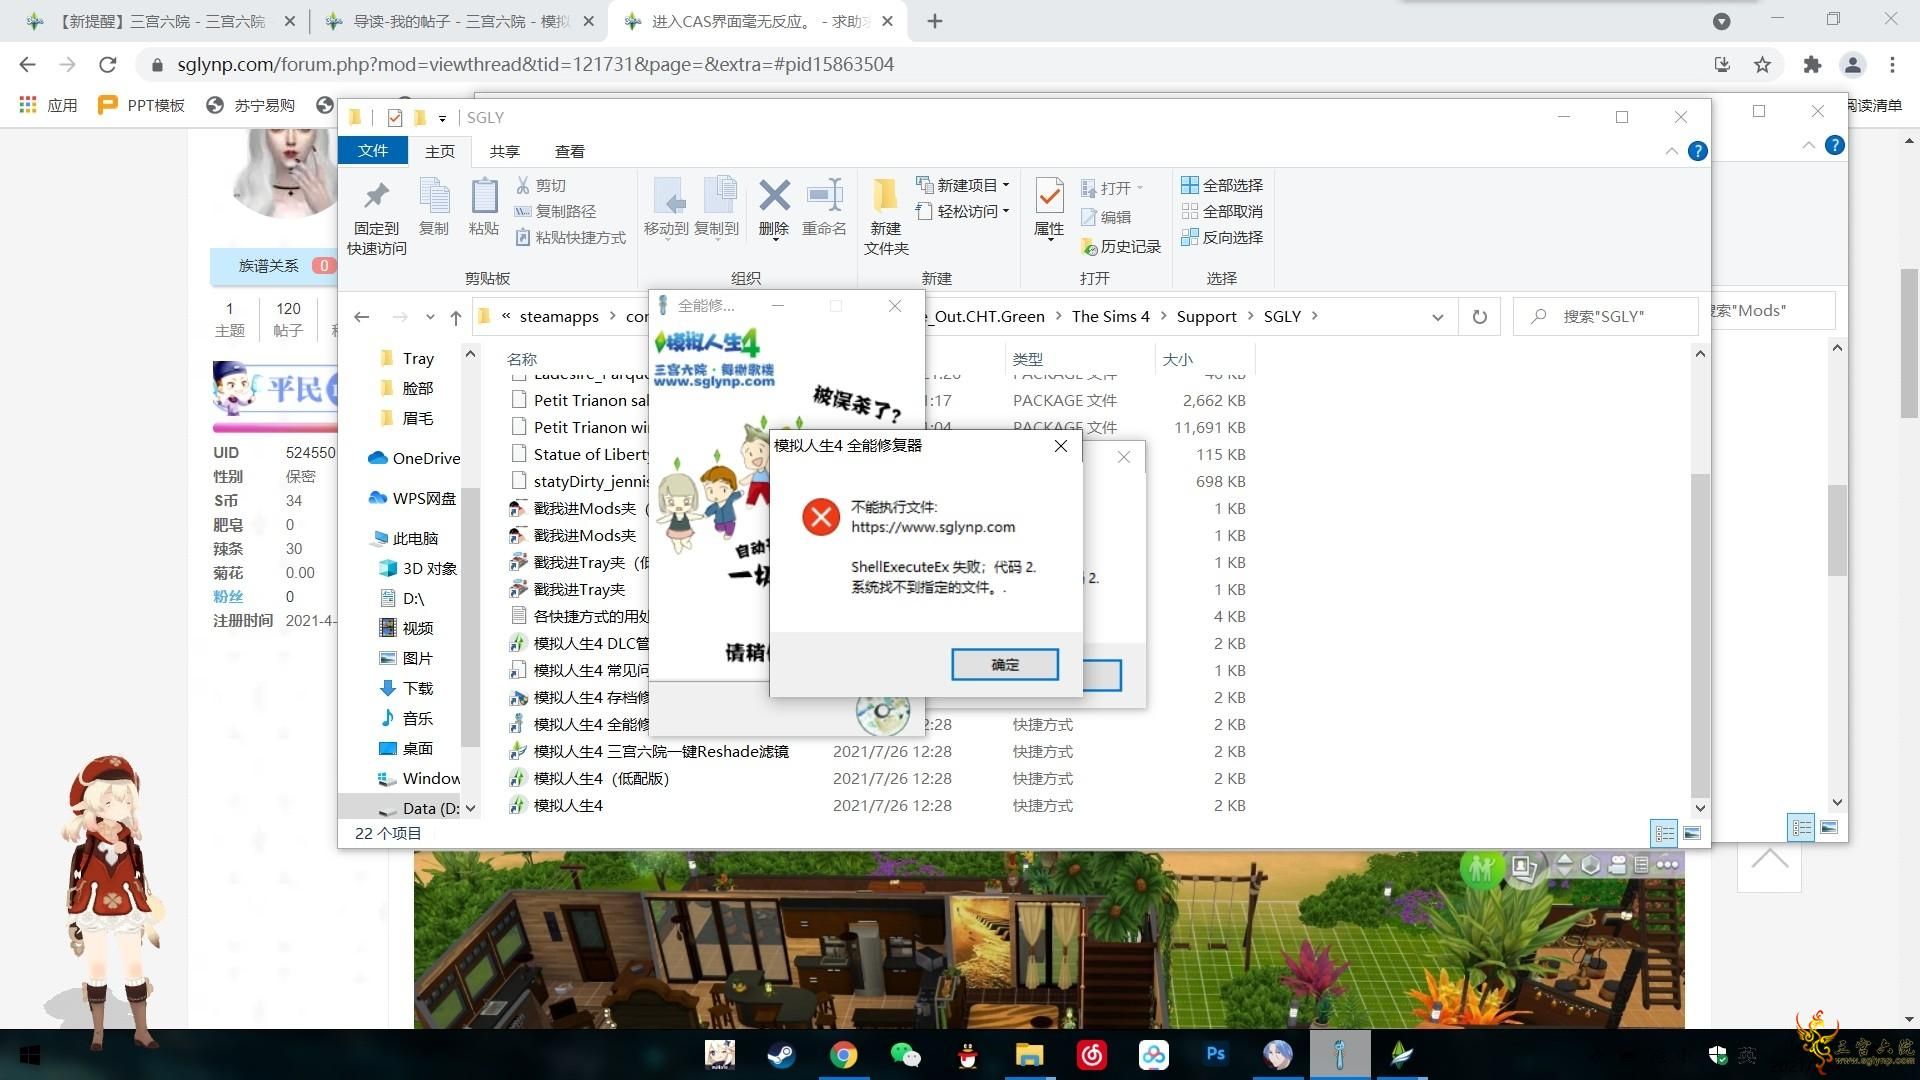Click 编辑 edit item in ribbon
Image resolution: width=1920 pixels, height=1080 pixels.
[x=1106, y=217]
